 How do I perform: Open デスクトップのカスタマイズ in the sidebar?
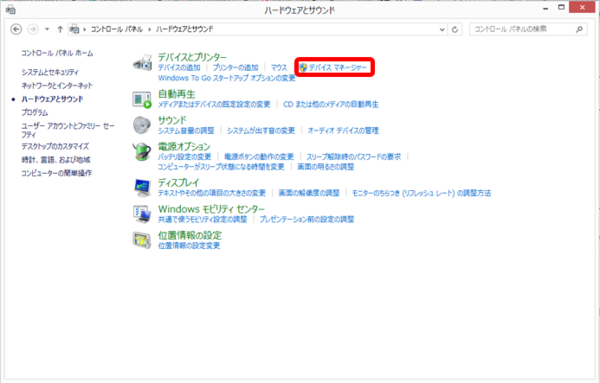55,146
